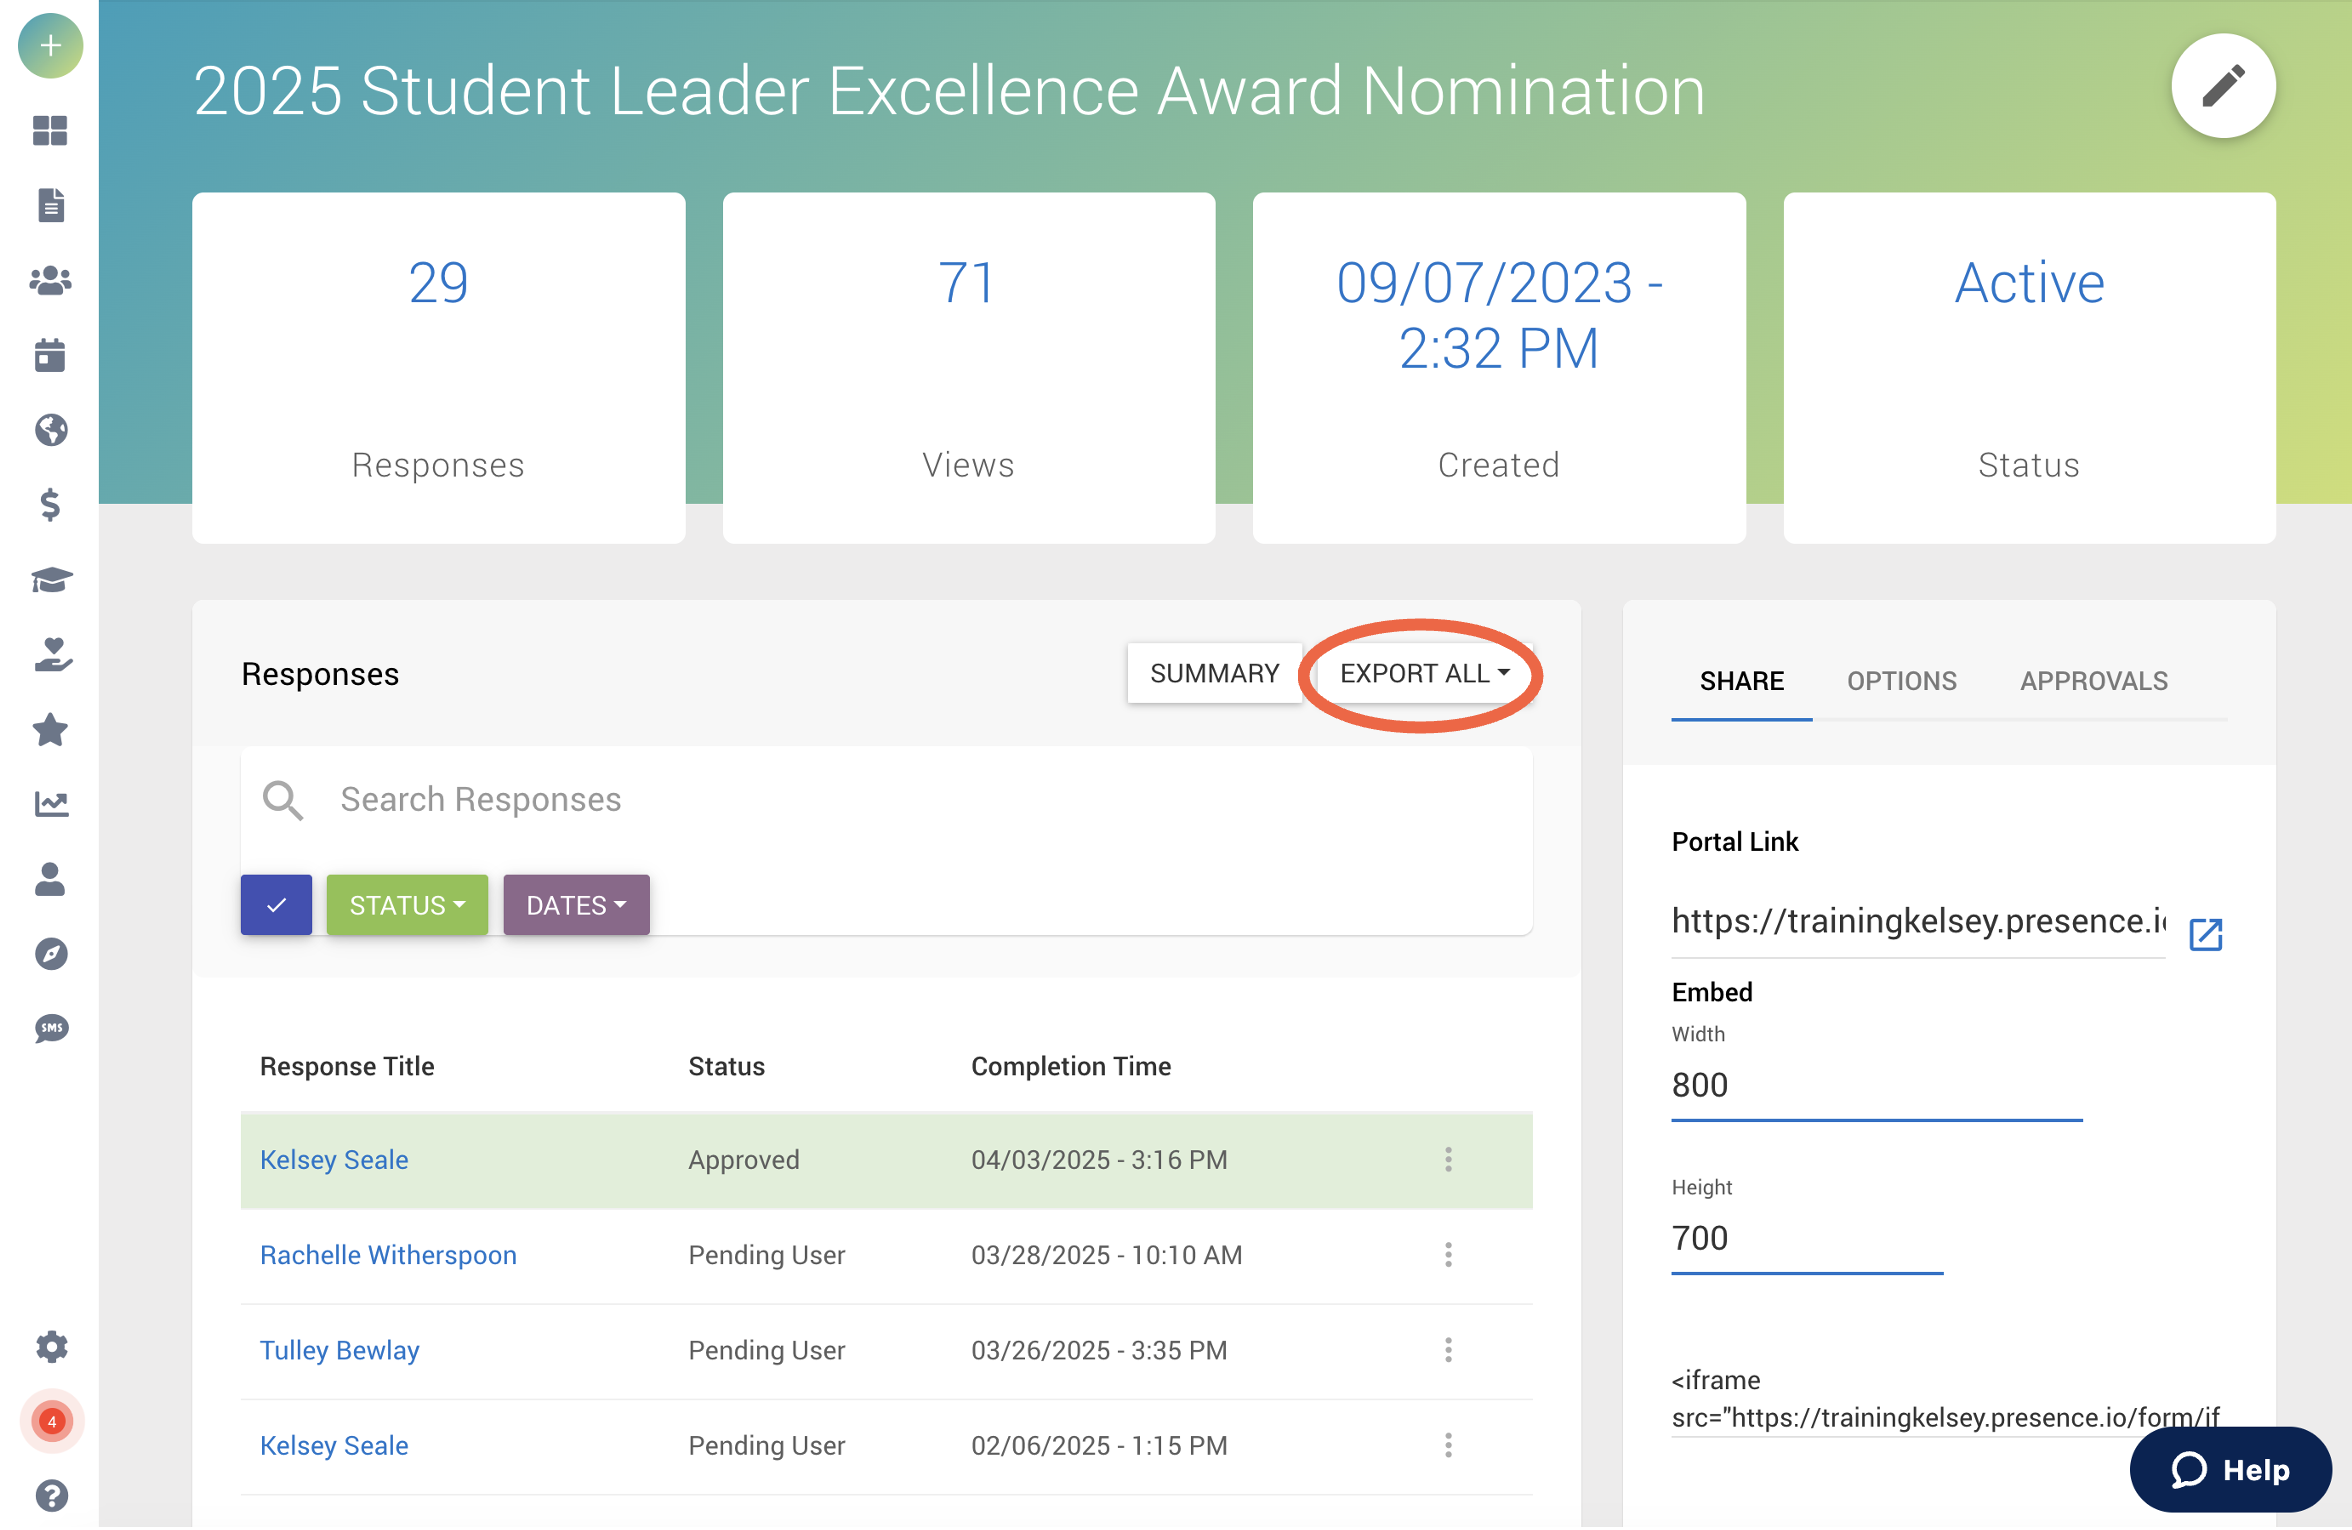The height and width of the screenshot is (1530, 2352).
Task: Click the 29 Responses stat card
Action: click(438, 368)
